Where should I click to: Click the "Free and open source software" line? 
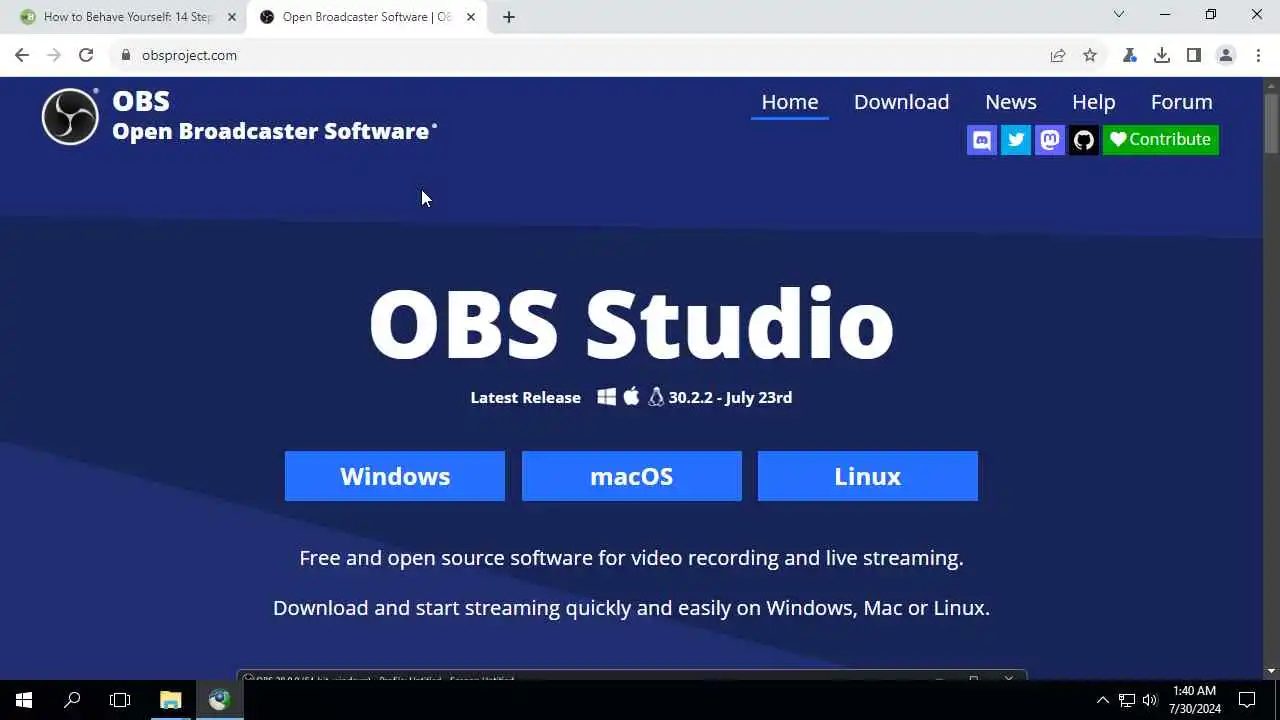point(631,558)
